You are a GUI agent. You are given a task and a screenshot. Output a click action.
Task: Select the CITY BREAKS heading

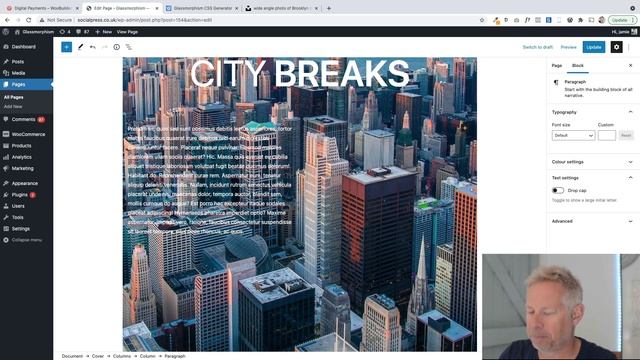[x=300, y=73]
